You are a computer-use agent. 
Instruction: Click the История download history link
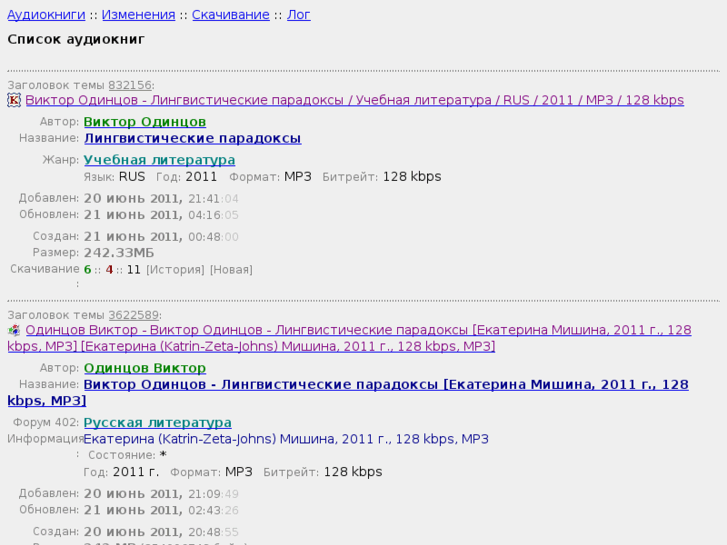tap(175, 270)
